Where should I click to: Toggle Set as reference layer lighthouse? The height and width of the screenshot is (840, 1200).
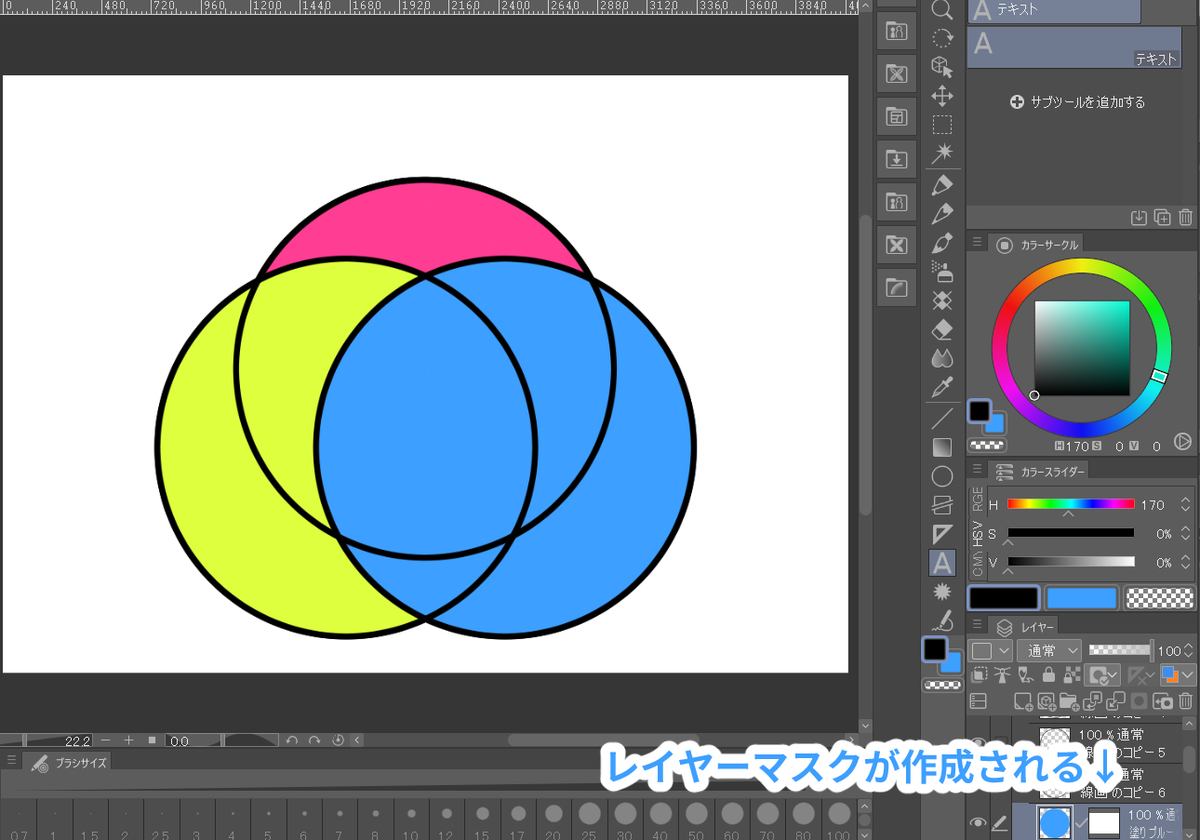pos(1003,675)
